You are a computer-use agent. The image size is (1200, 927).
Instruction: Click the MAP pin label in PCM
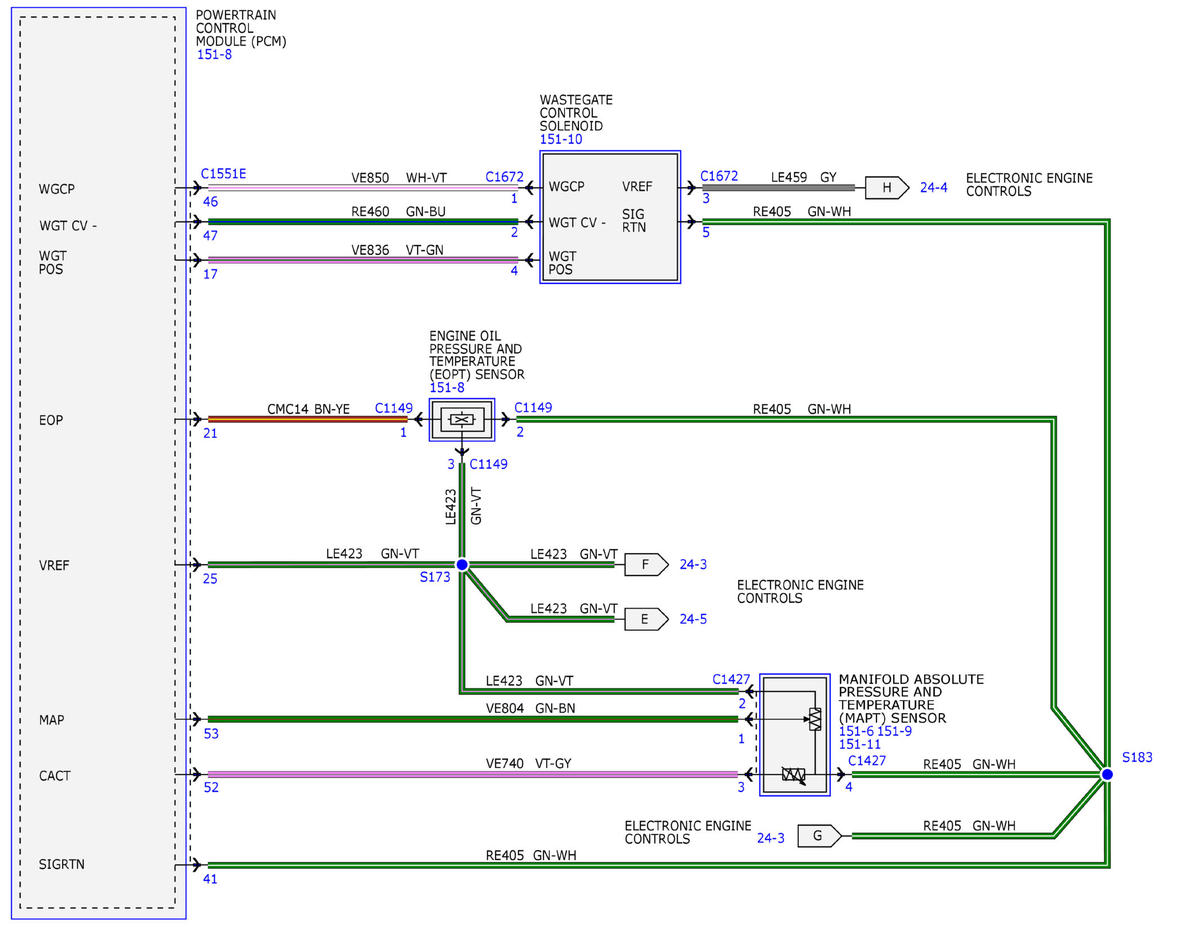tap(52, 720)
